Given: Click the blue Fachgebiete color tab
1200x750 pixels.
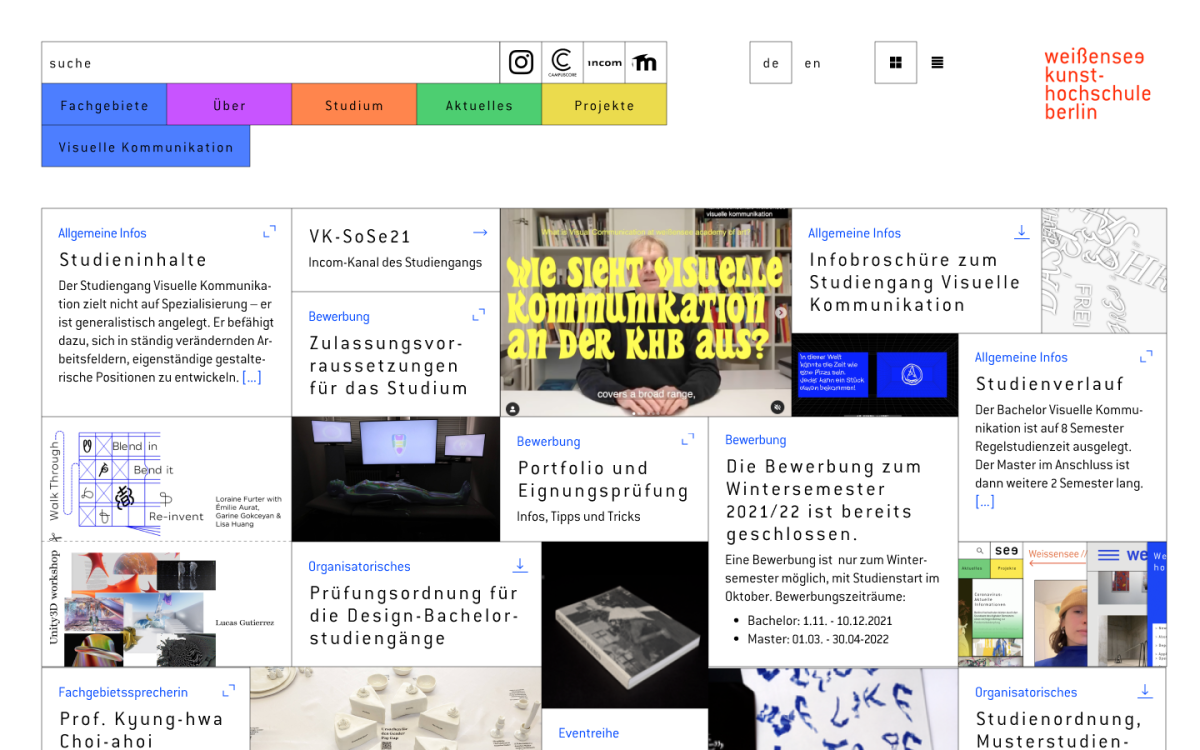Looking at the screenshot, I should (104, 105).
